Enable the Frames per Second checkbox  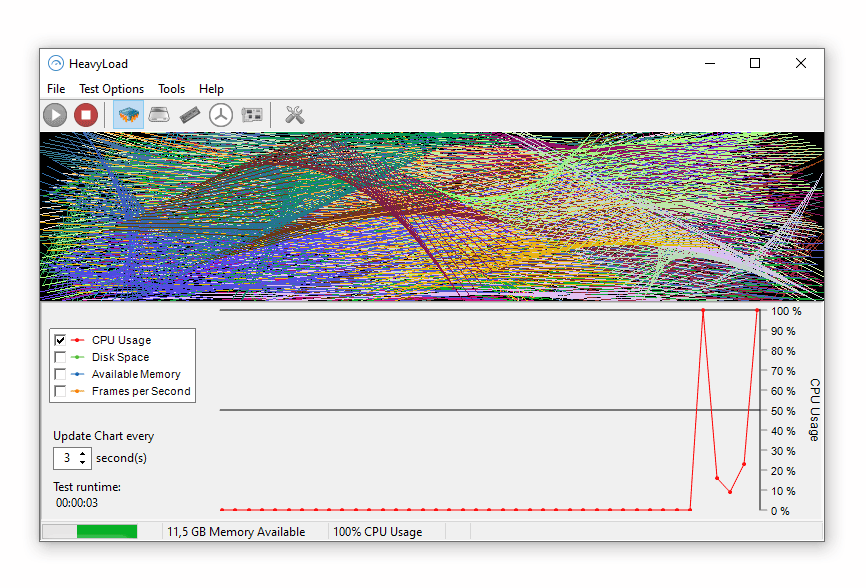[60, 391]
